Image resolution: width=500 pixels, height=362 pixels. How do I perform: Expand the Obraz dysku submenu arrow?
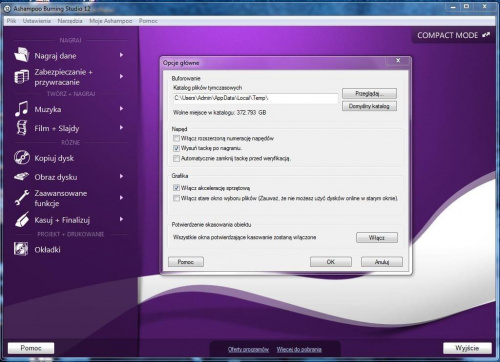[x=122, y=176]
